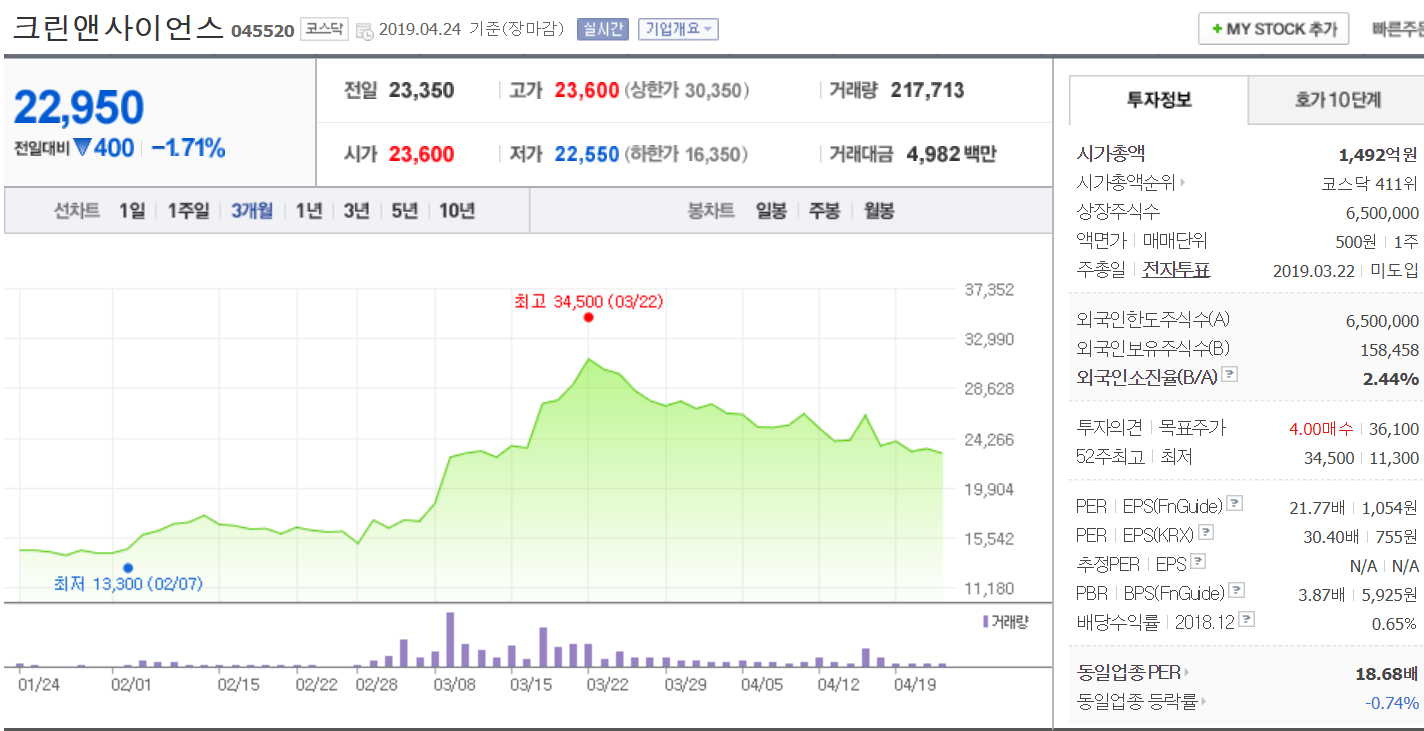Click the purple 거래량 legend marker
Viewport: 1424px width, 731px height.
coord(985,621)
